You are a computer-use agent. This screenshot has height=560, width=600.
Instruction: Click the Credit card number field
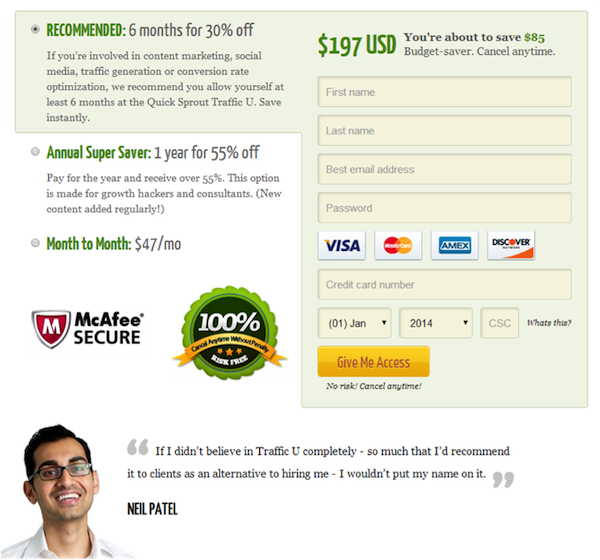pyautogui.click(x=445, y=284)
